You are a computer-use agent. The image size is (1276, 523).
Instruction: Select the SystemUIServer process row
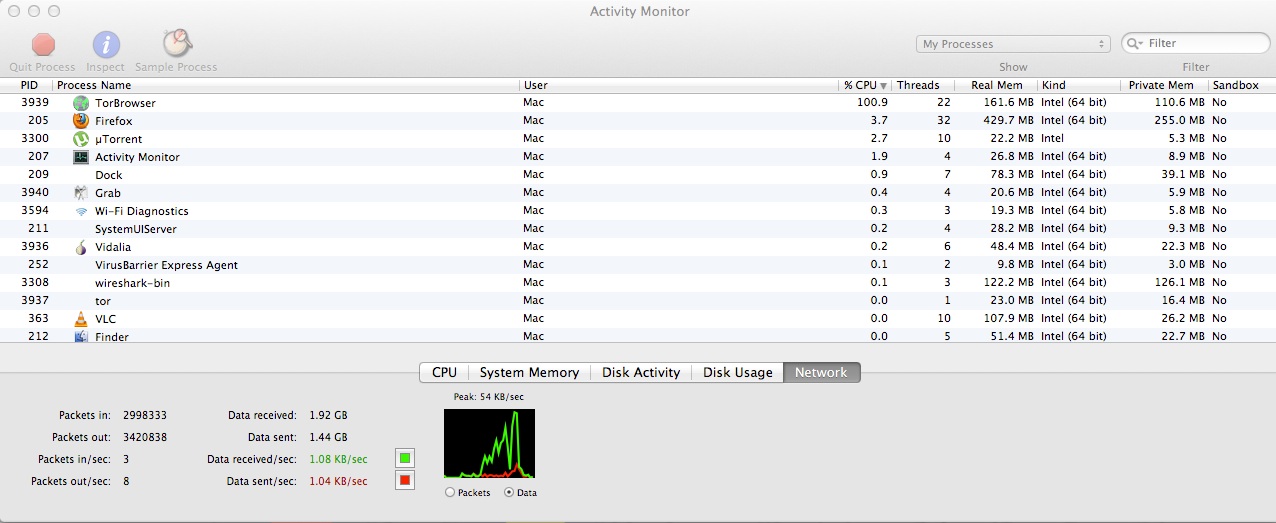coord(638,229)
